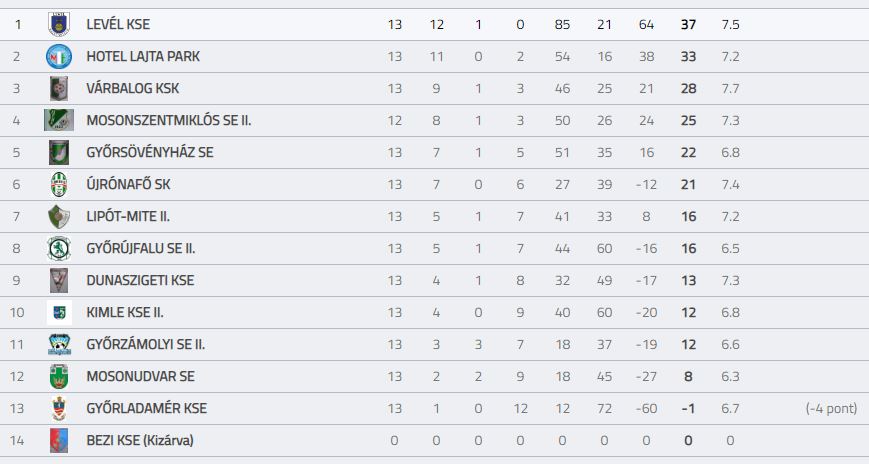Open the BEZI KSE (Kizárva) team link
This screenshot has height=464, width=869.
coord(140,441)
